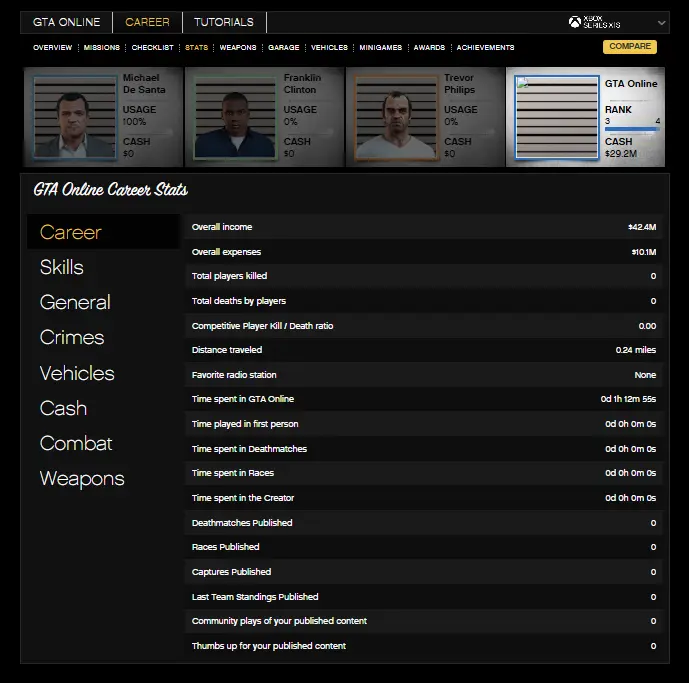Select Michael De Santa mugshot

[75, 117]
